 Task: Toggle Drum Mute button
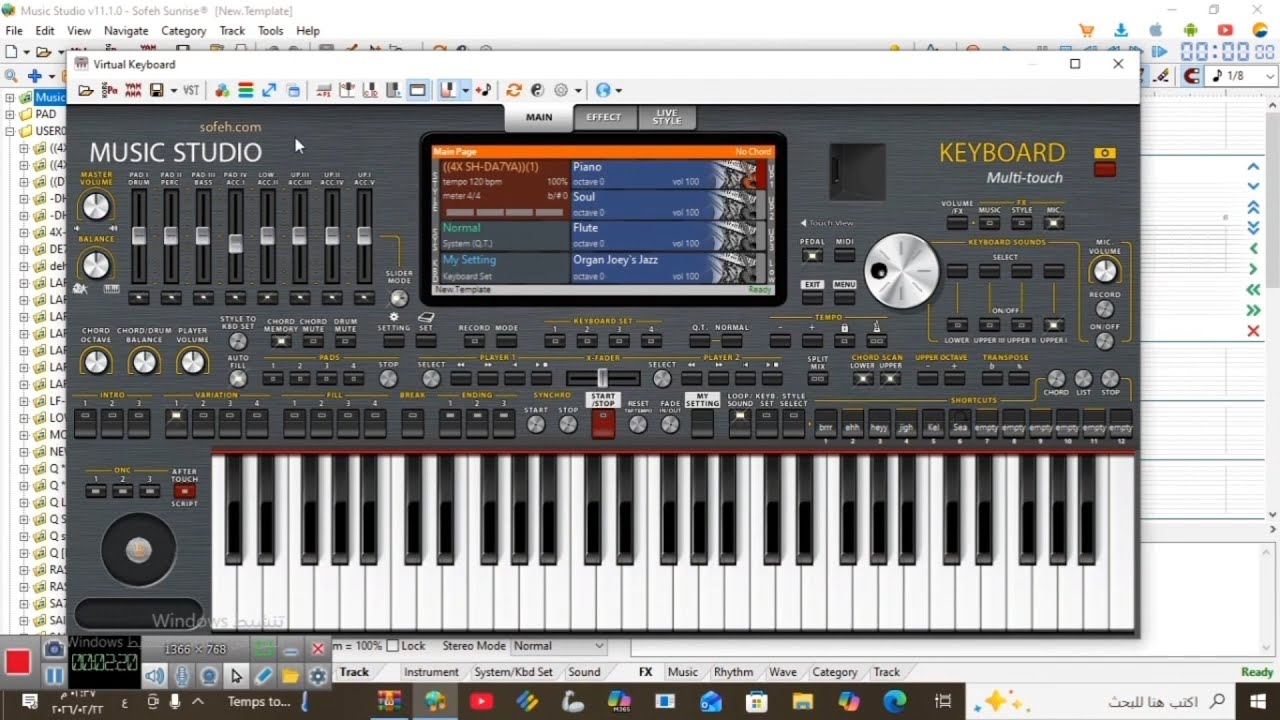click(x=345, y=341)
